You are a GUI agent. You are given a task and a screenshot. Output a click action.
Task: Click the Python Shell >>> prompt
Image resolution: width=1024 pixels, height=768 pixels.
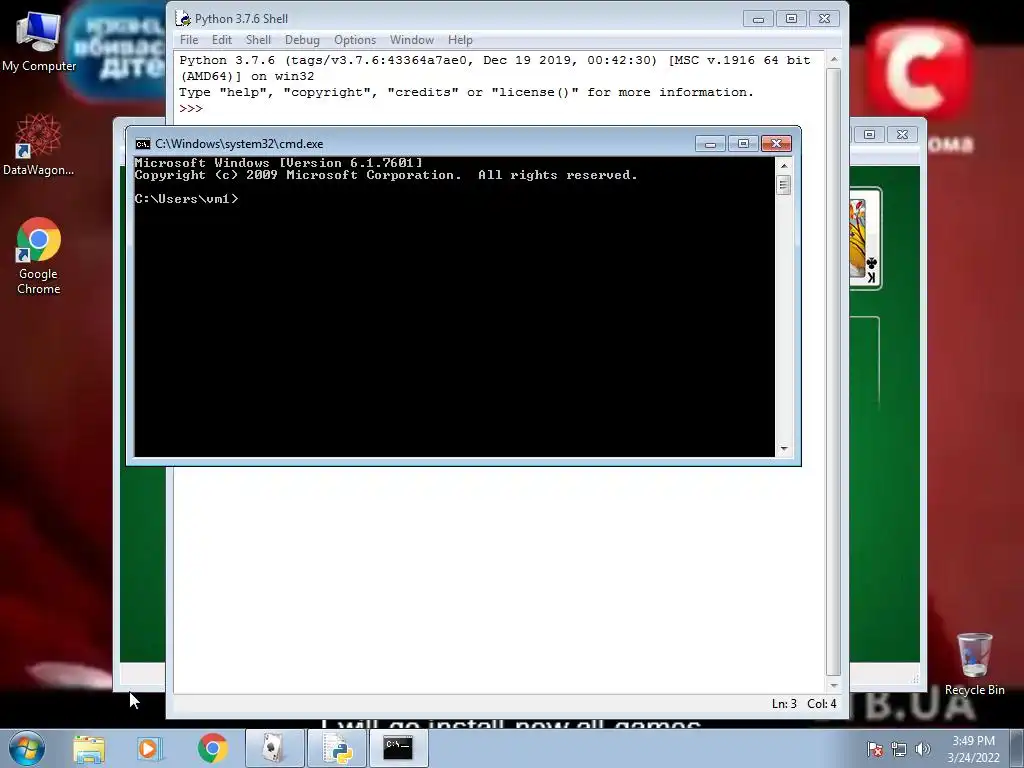191,108
